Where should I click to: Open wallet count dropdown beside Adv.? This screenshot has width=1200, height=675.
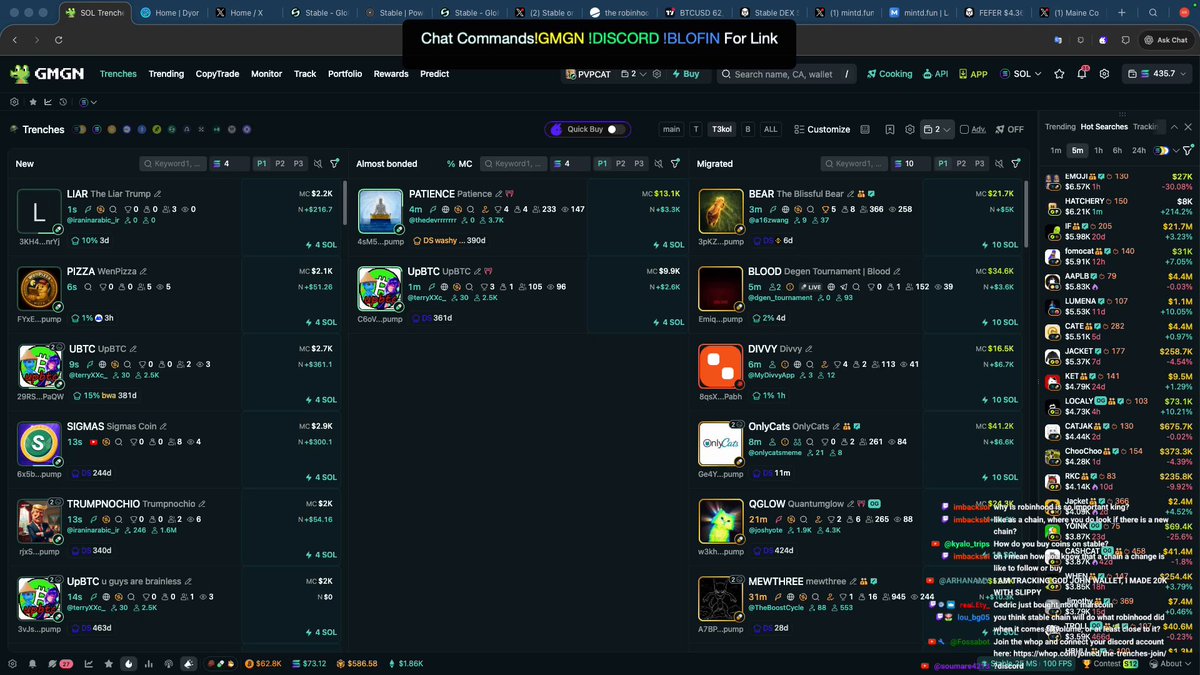[x=937, y=129]
